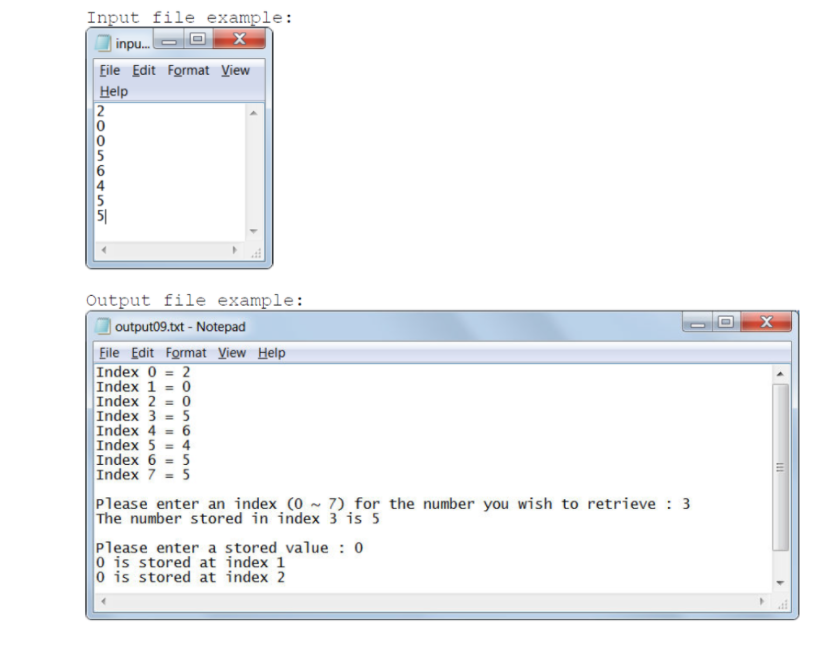The height and width of the screenshot is (658, 833).
Task: Open the Edit menu of the input window
Action: coord(144,71)
